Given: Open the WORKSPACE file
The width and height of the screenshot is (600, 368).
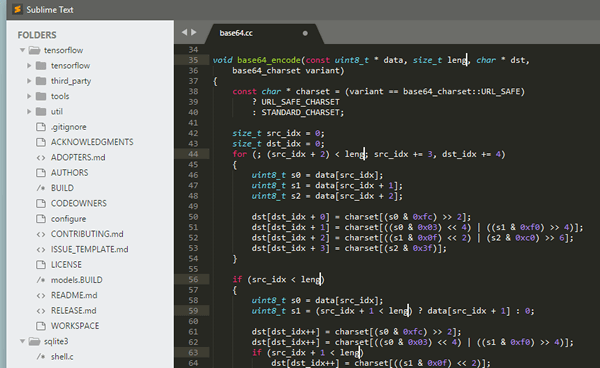Looking at the screenshot, I should 75,326.
